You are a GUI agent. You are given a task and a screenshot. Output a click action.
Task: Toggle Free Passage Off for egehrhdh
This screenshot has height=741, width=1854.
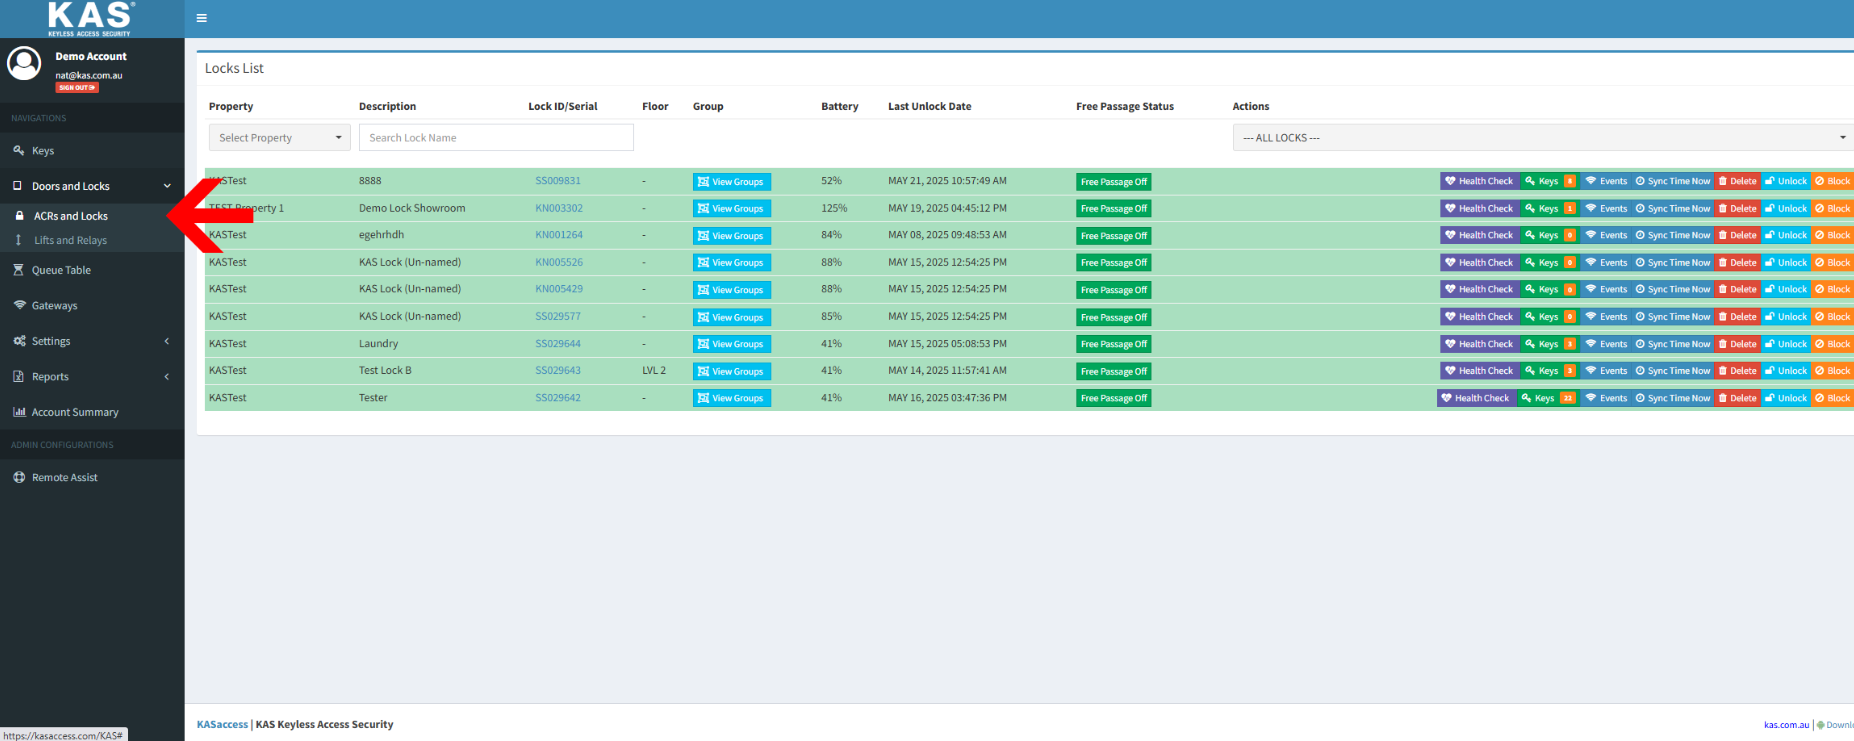coord(1114,236)
